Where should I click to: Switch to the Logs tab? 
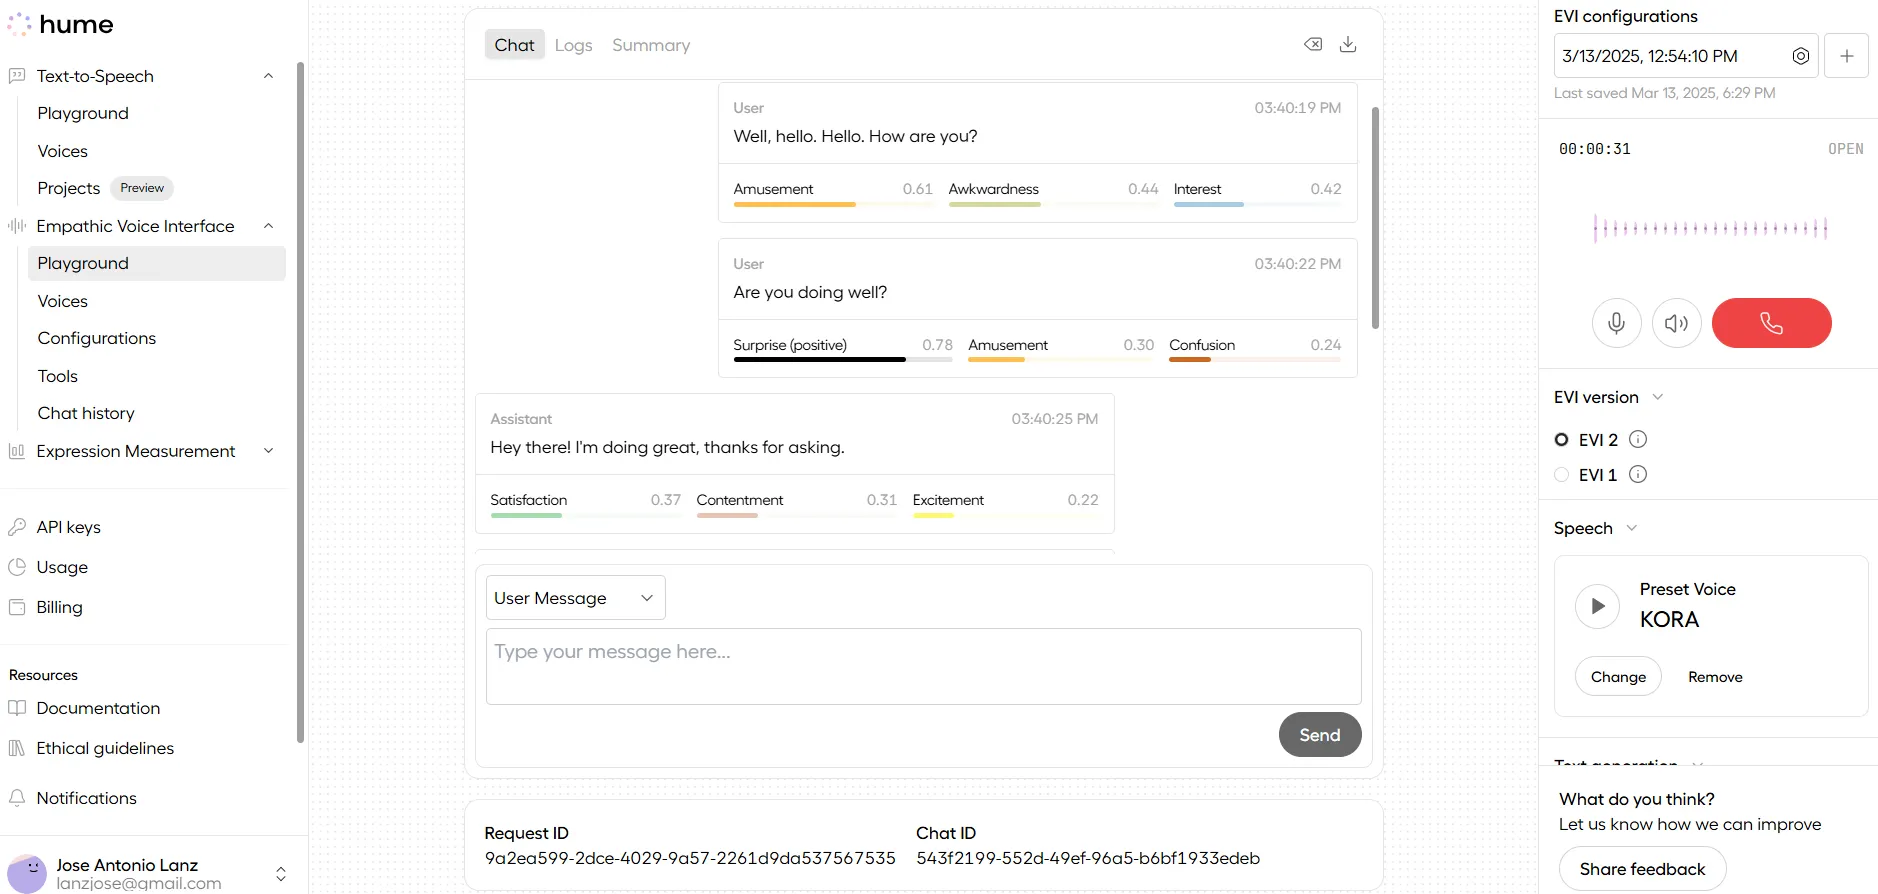click(573, 45)
